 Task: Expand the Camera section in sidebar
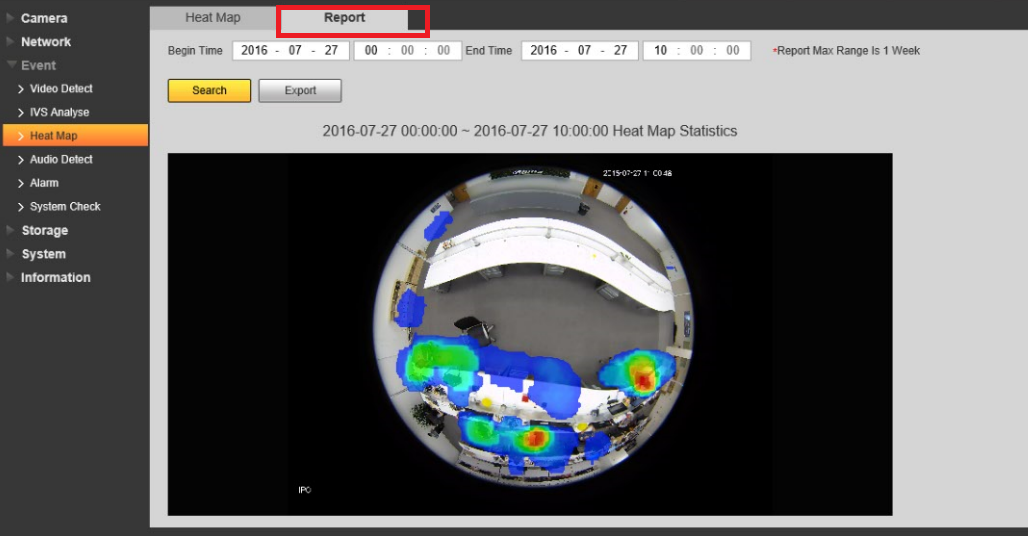(44, 18)
